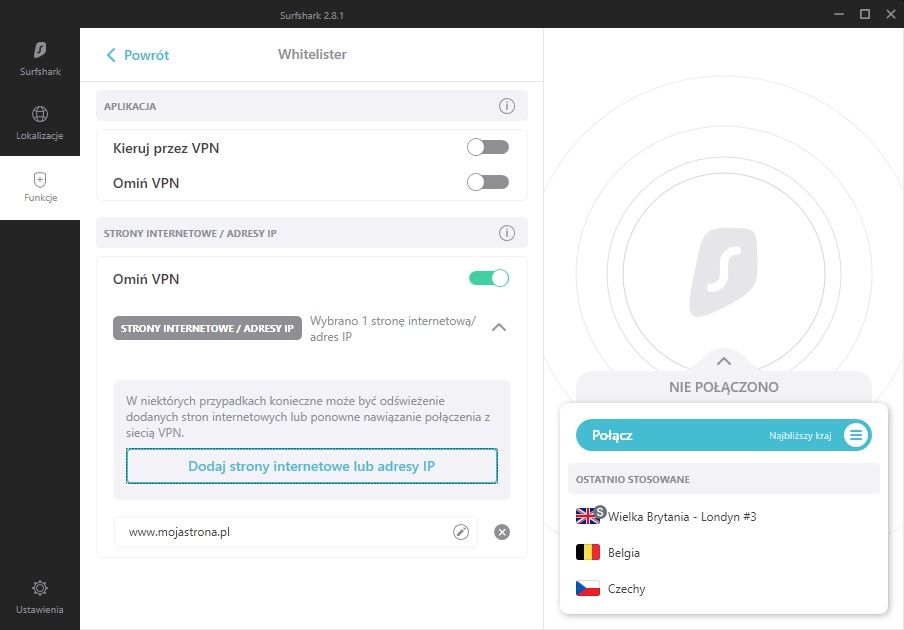This screenshot has height=630, width=904.
Task: Open the Surfshark home sidebar icon
Action: pyautogui.click(x=40, y=59)
